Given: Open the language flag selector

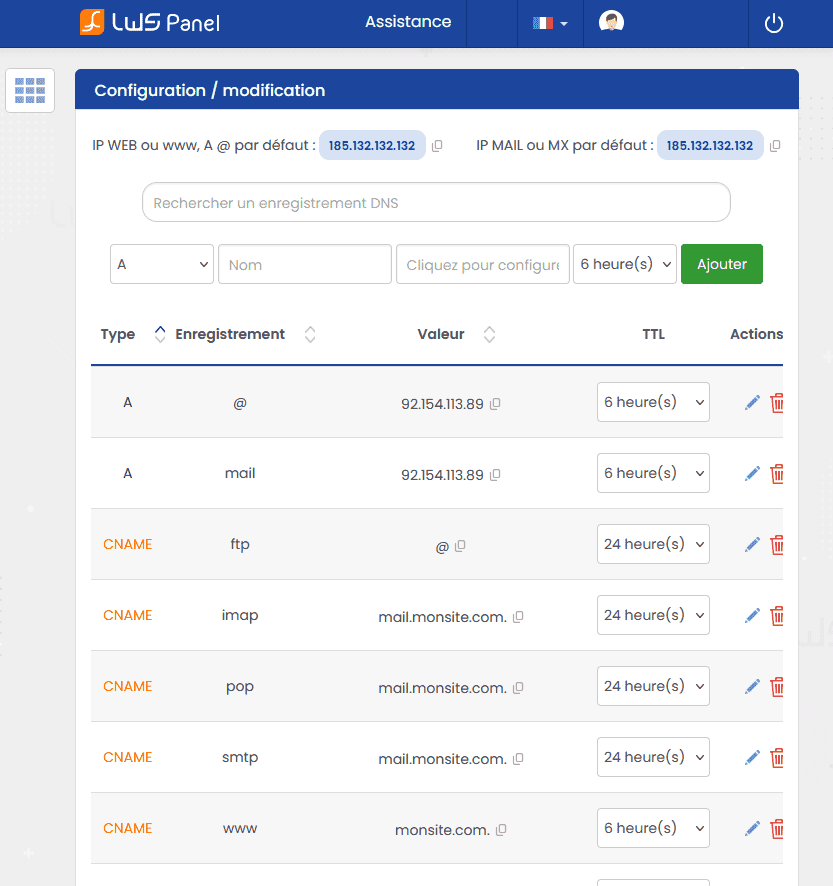Looking at the screenshot, I should coord(549,23).
